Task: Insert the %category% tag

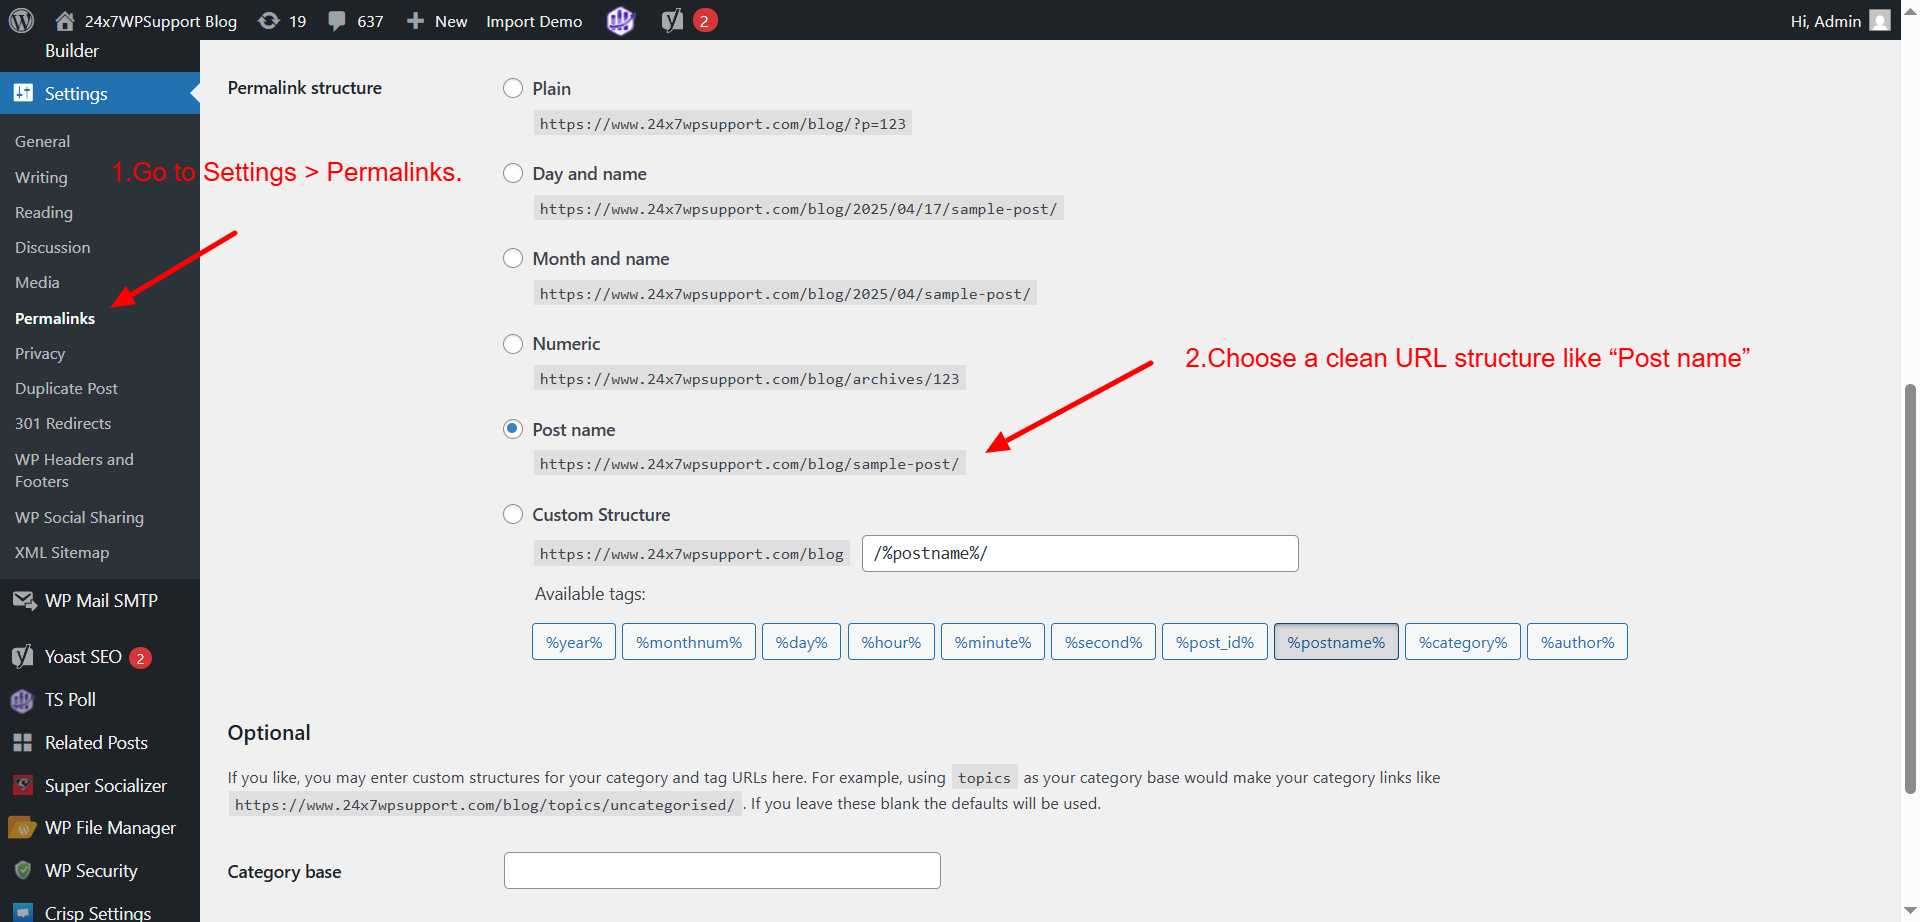Action: (1463, 642)
